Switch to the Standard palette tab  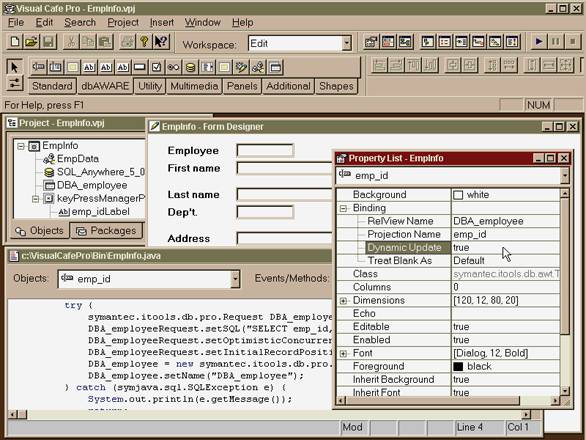click(x=52, y=86)
